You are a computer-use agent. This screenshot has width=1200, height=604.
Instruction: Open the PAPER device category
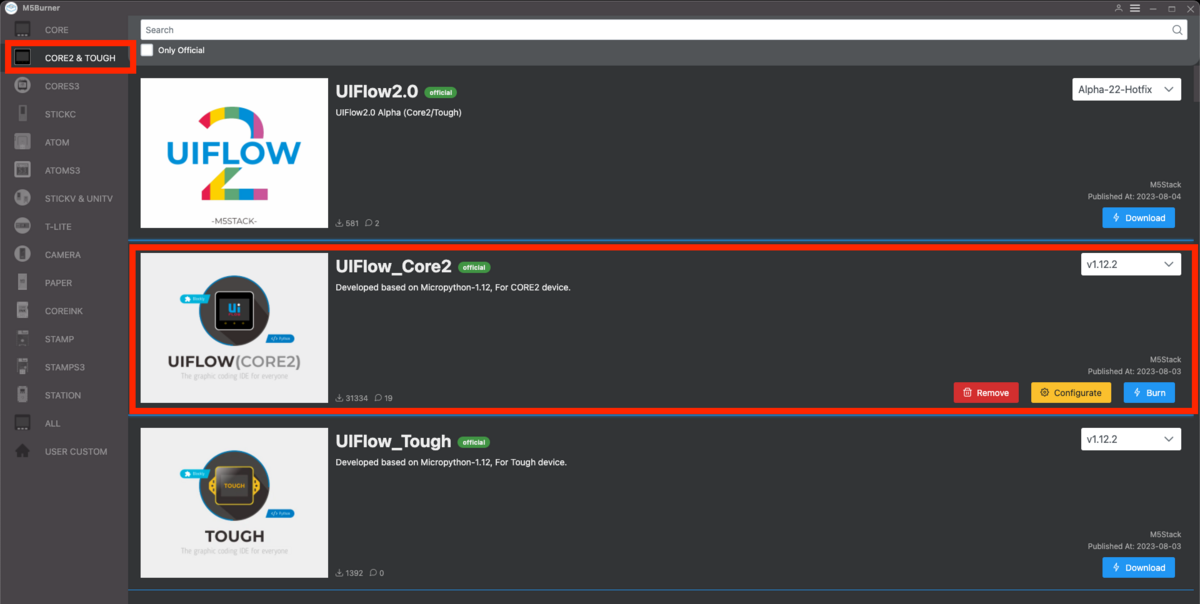pyautogui.click(x=64, y=283)
